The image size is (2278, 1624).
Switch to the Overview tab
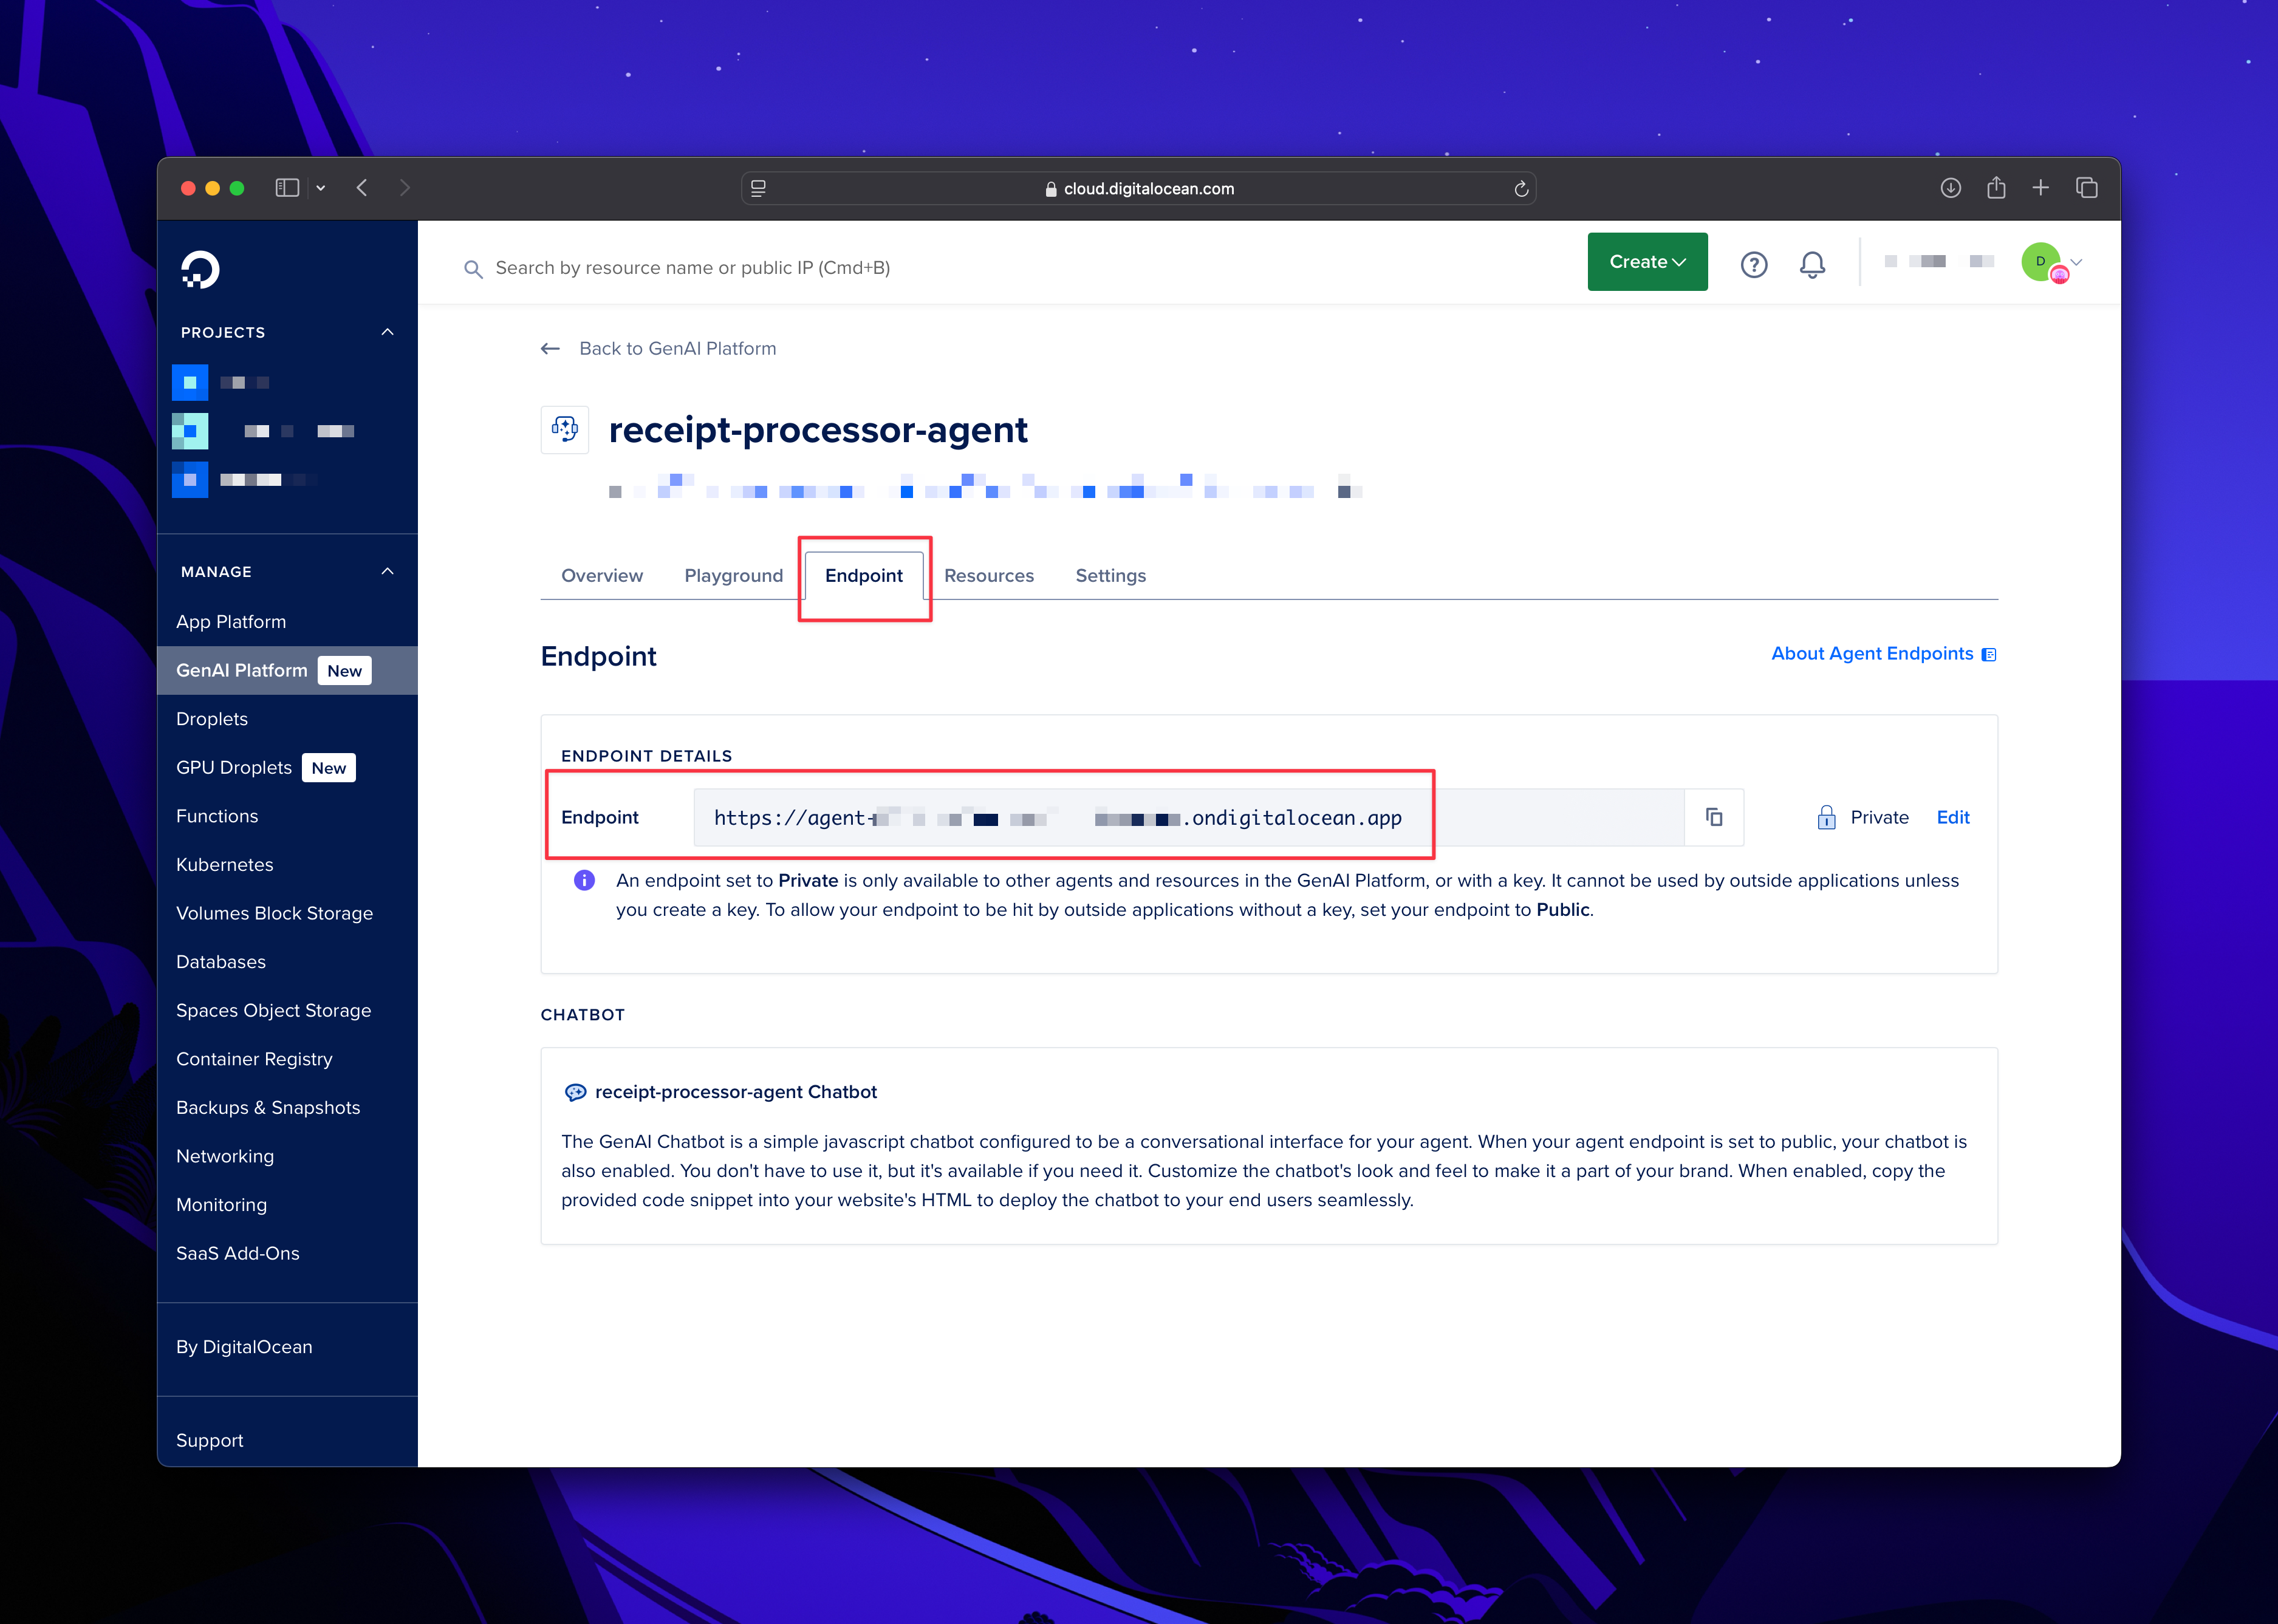click(602, 576)
